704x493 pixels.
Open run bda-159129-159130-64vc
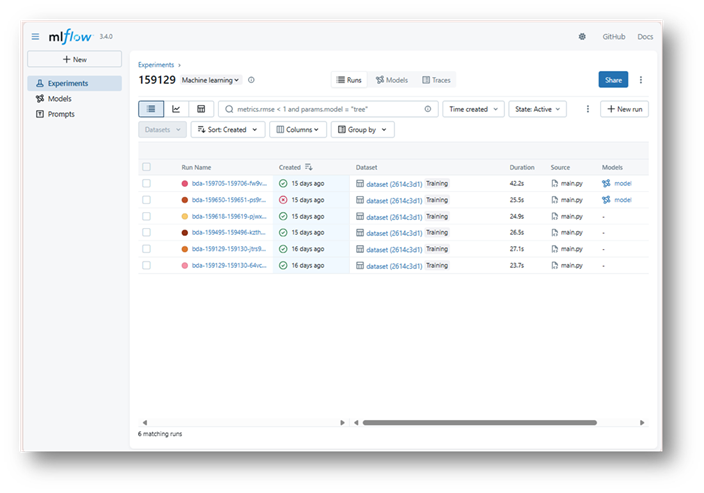[x=229, y=265]
